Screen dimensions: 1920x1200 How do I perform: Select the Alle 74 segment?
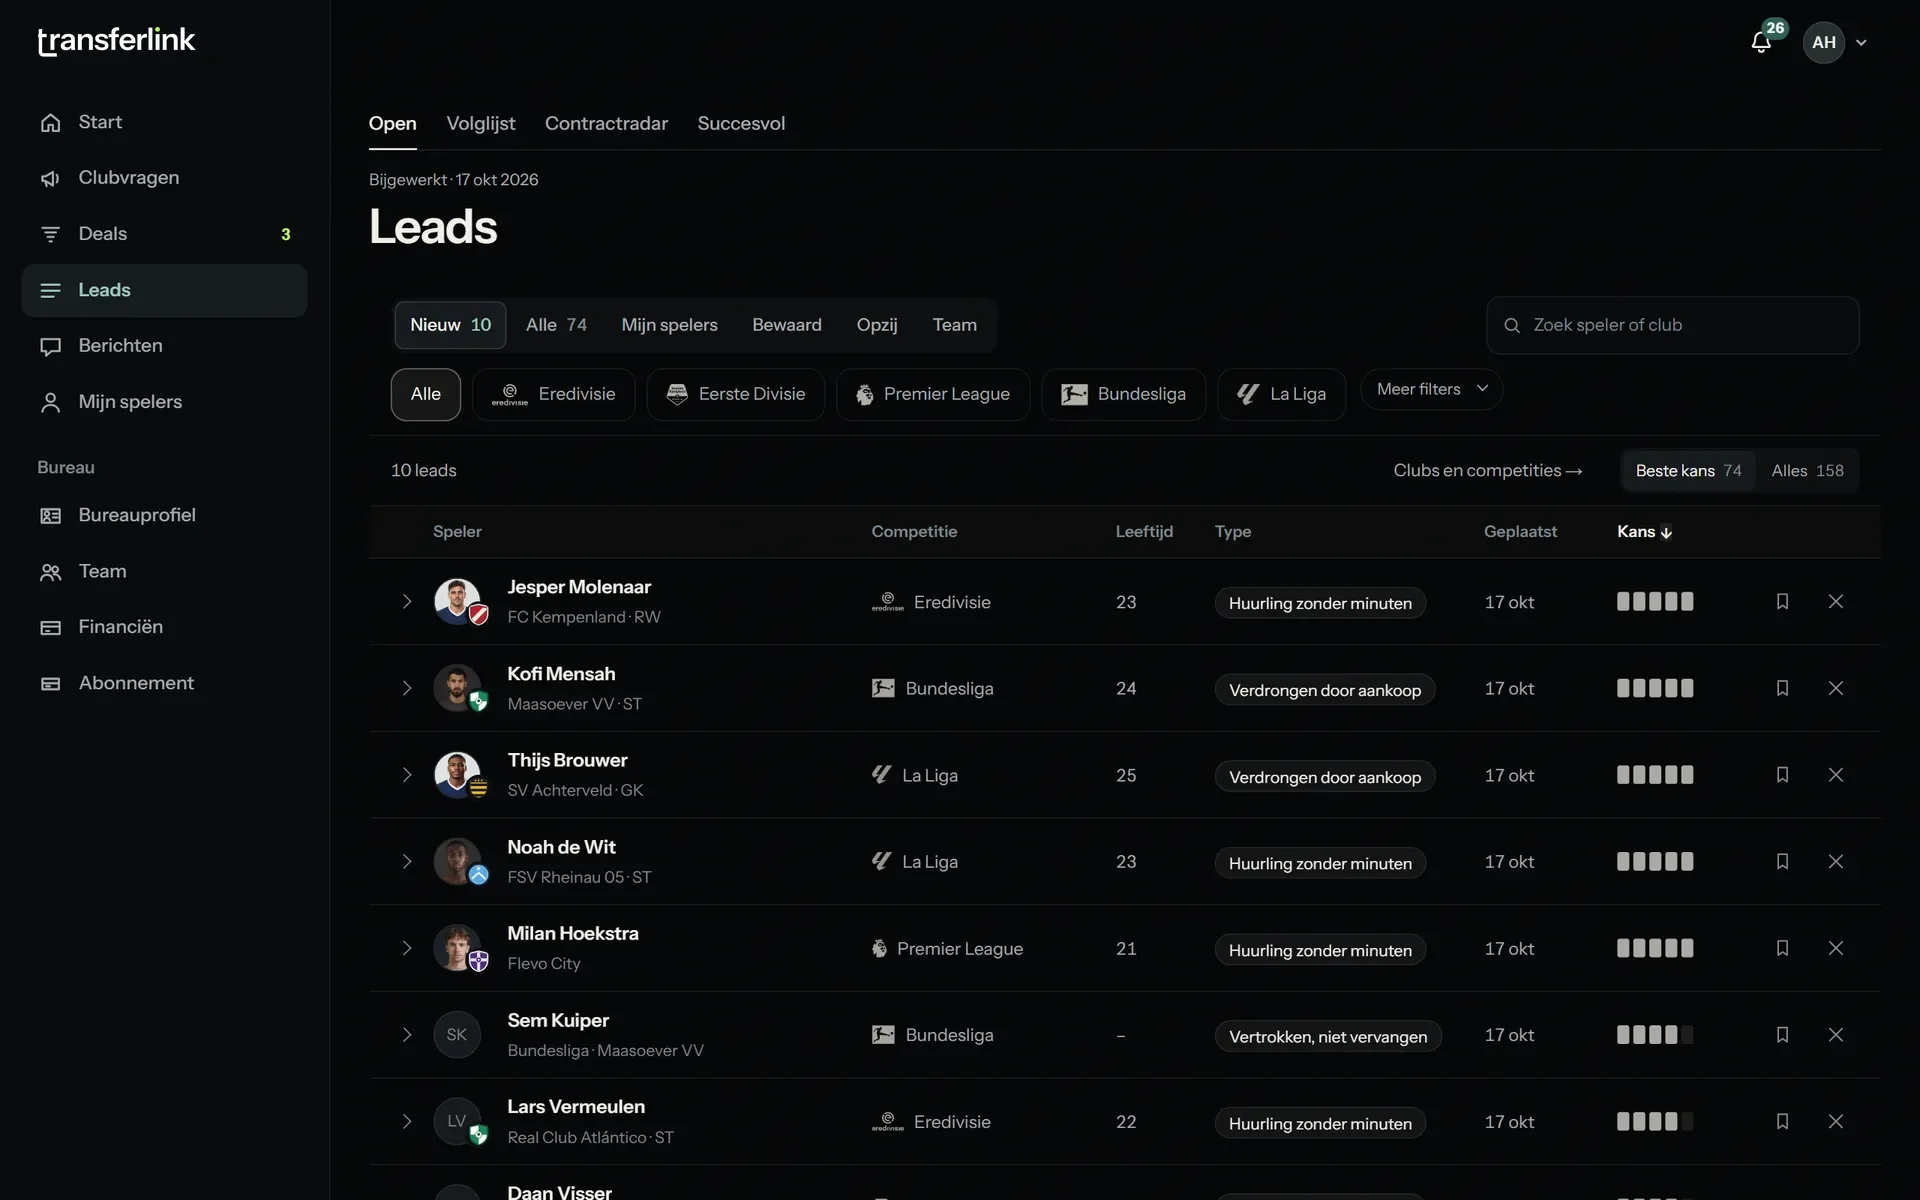click(556, 325)
